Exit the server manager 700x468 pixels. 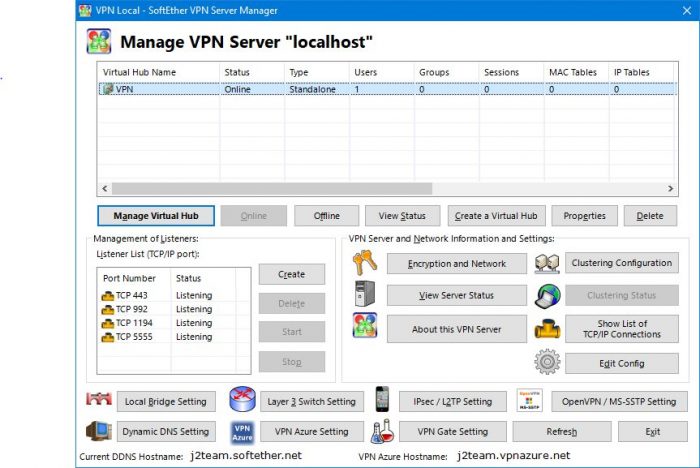click(x=653, y=431)
